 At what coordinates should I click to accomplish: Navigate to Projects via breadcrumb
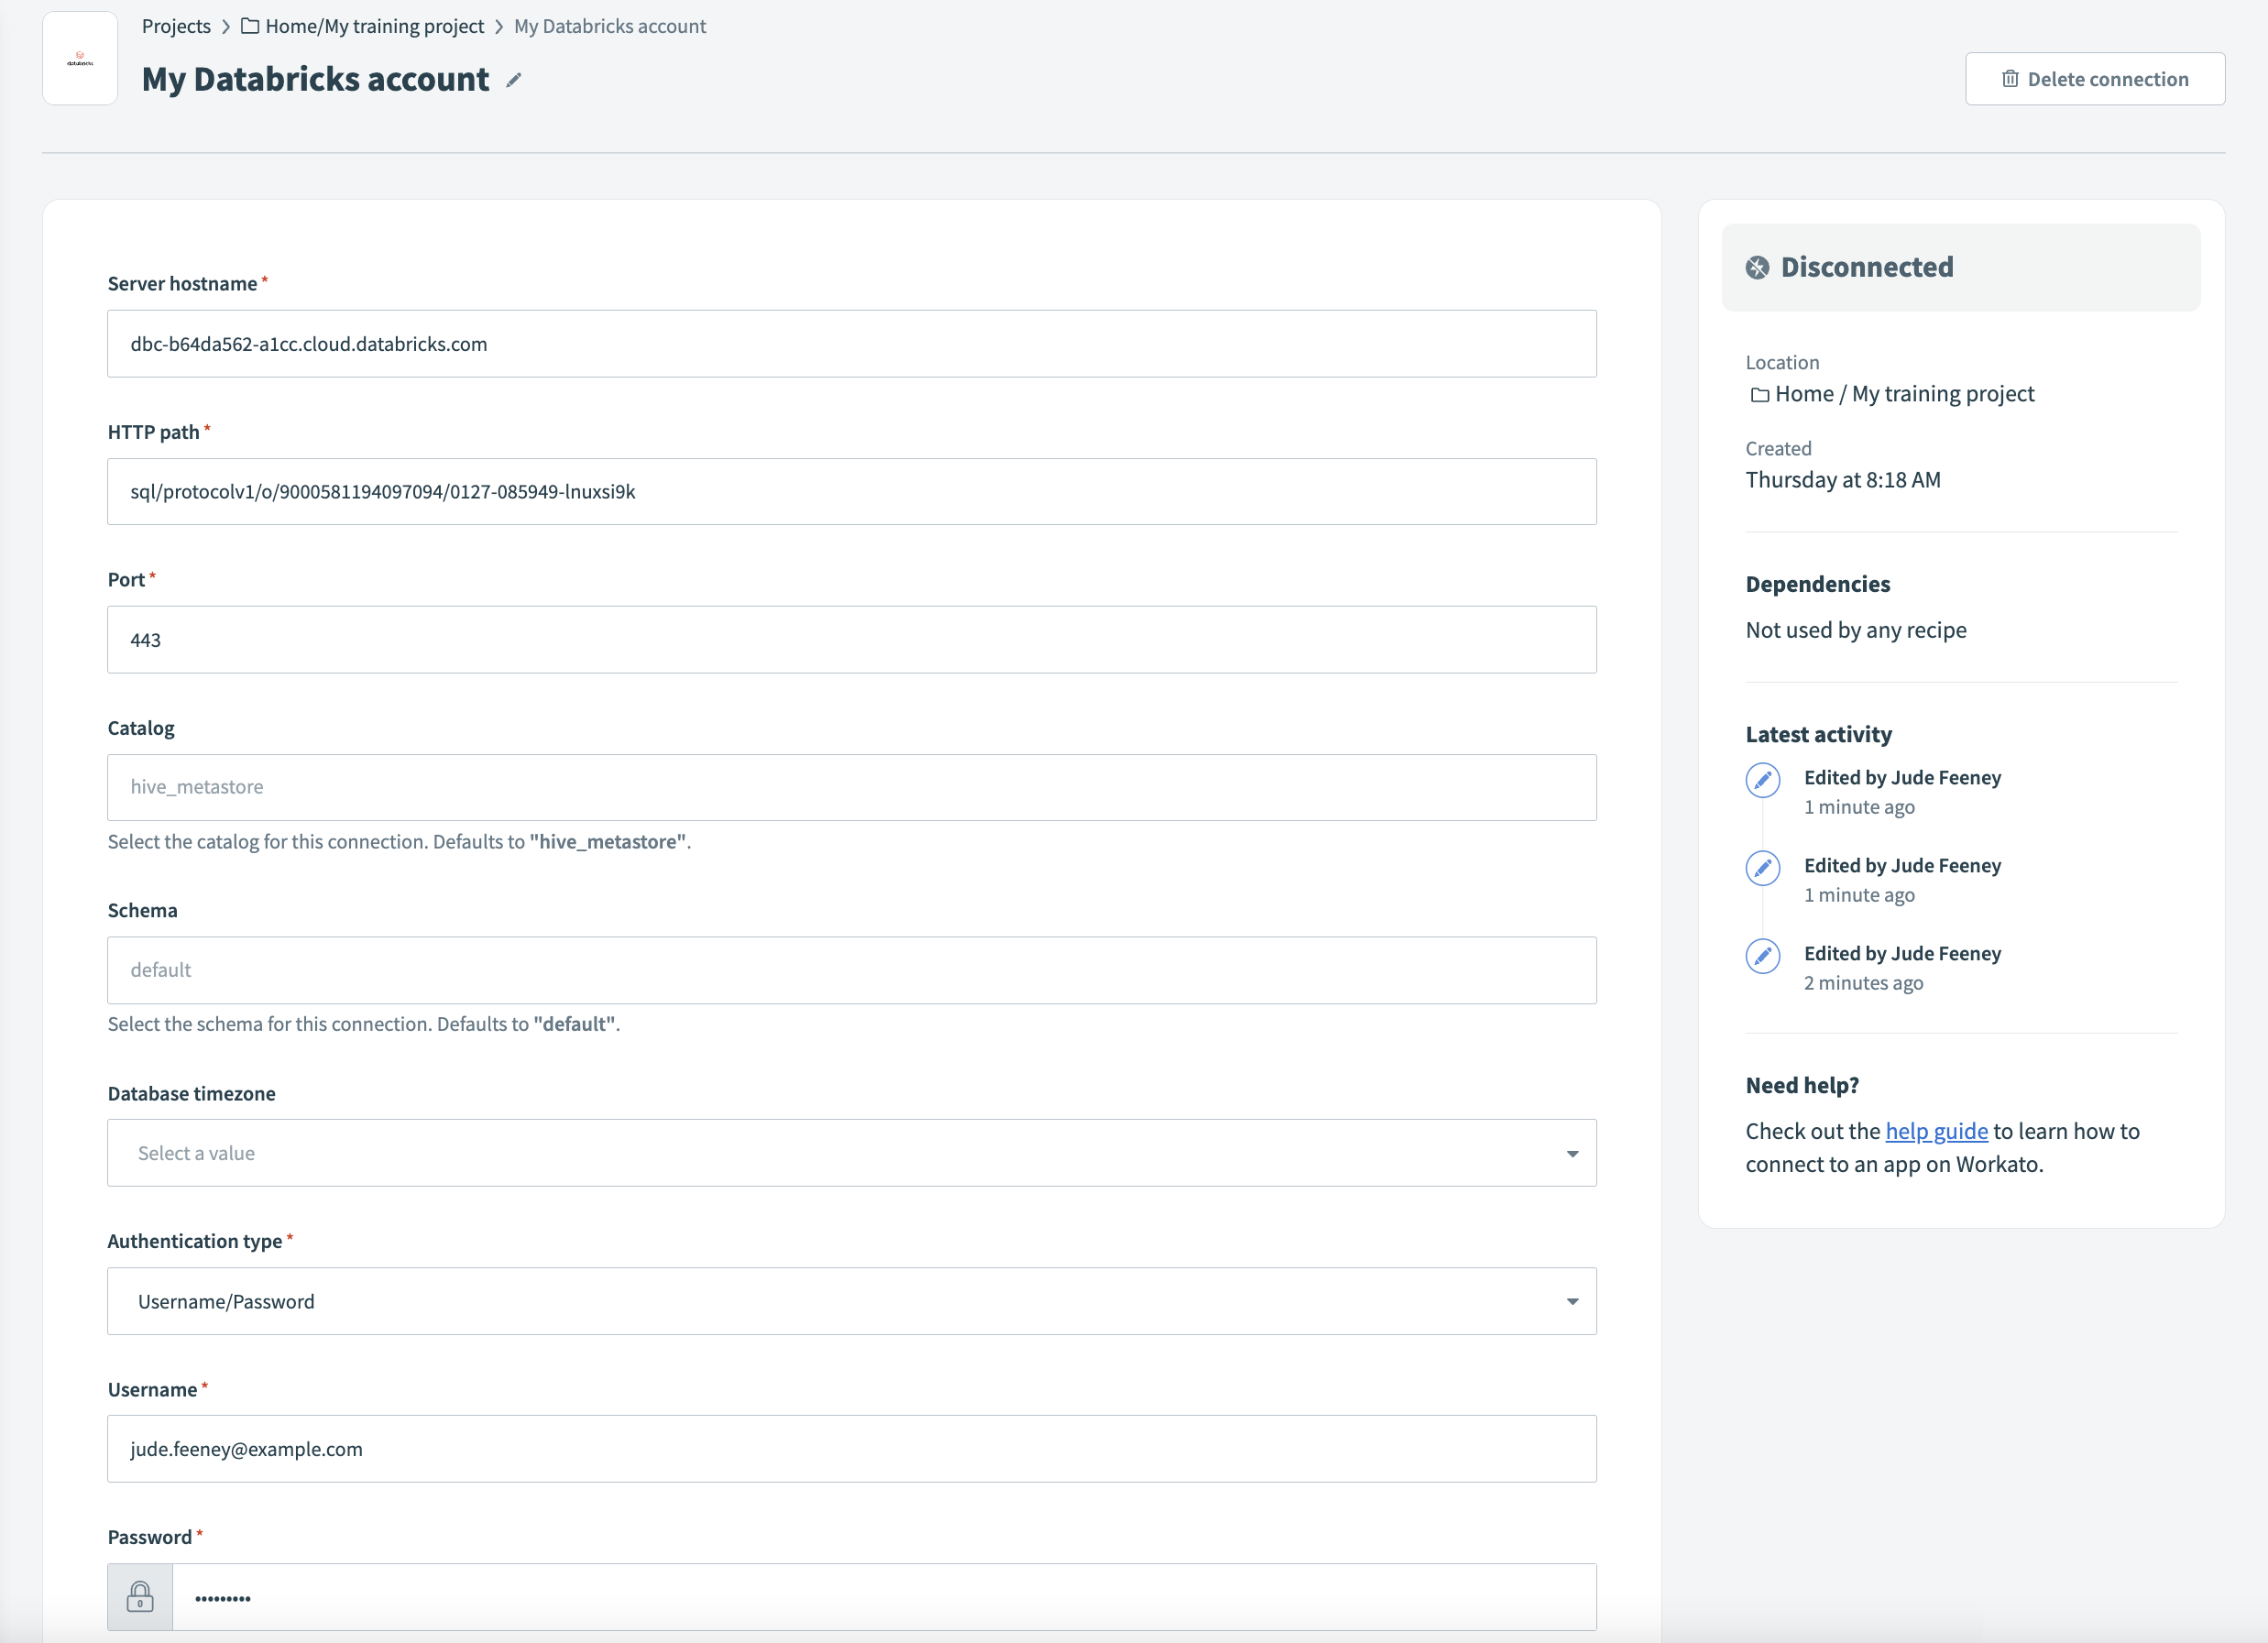[176, 26]
